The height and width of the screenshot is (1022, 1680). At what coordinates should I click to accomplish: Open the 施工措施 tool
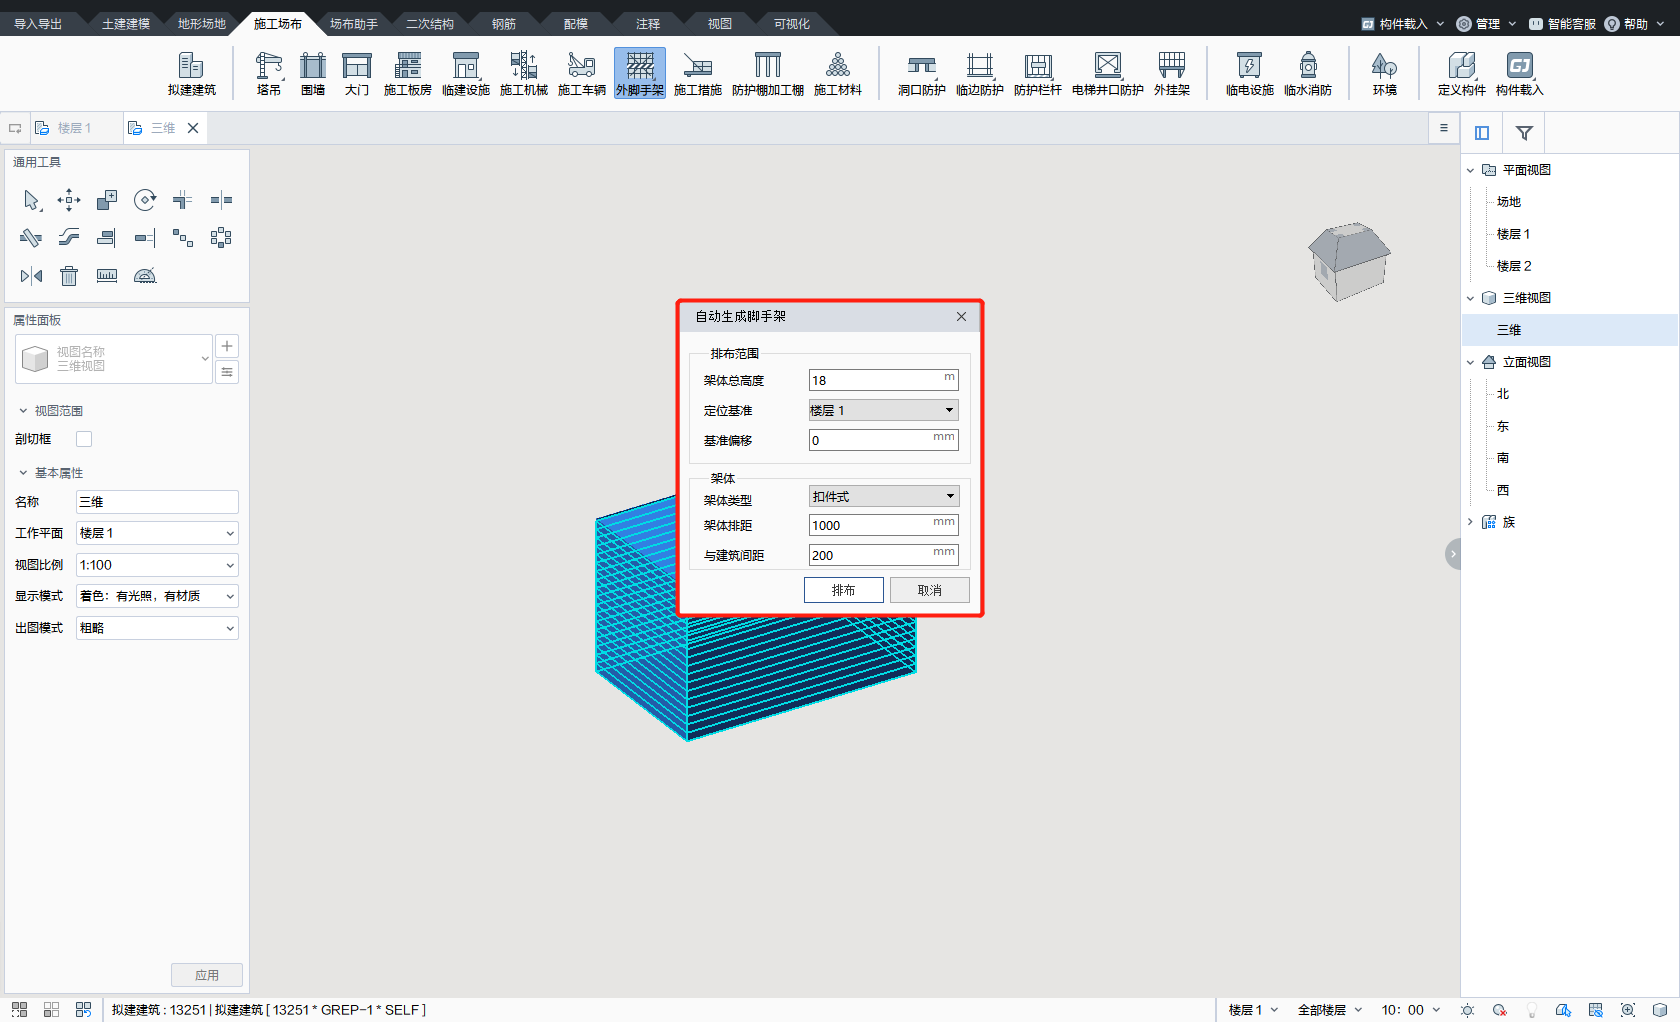pyautogui.click(x=698, y=74)
